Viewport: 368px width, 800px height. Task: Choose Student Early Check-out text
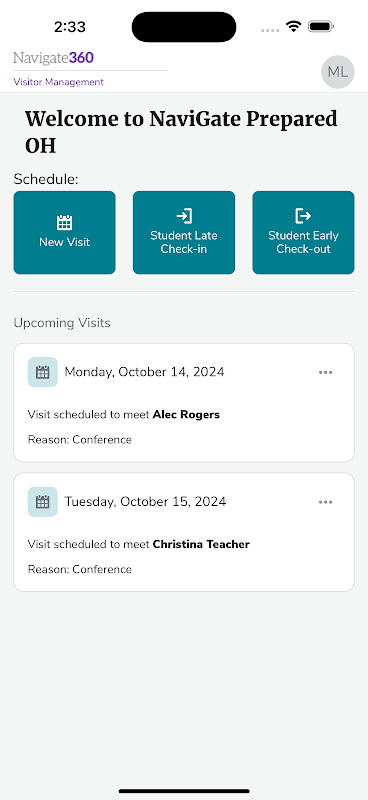[x=303, y=242]
